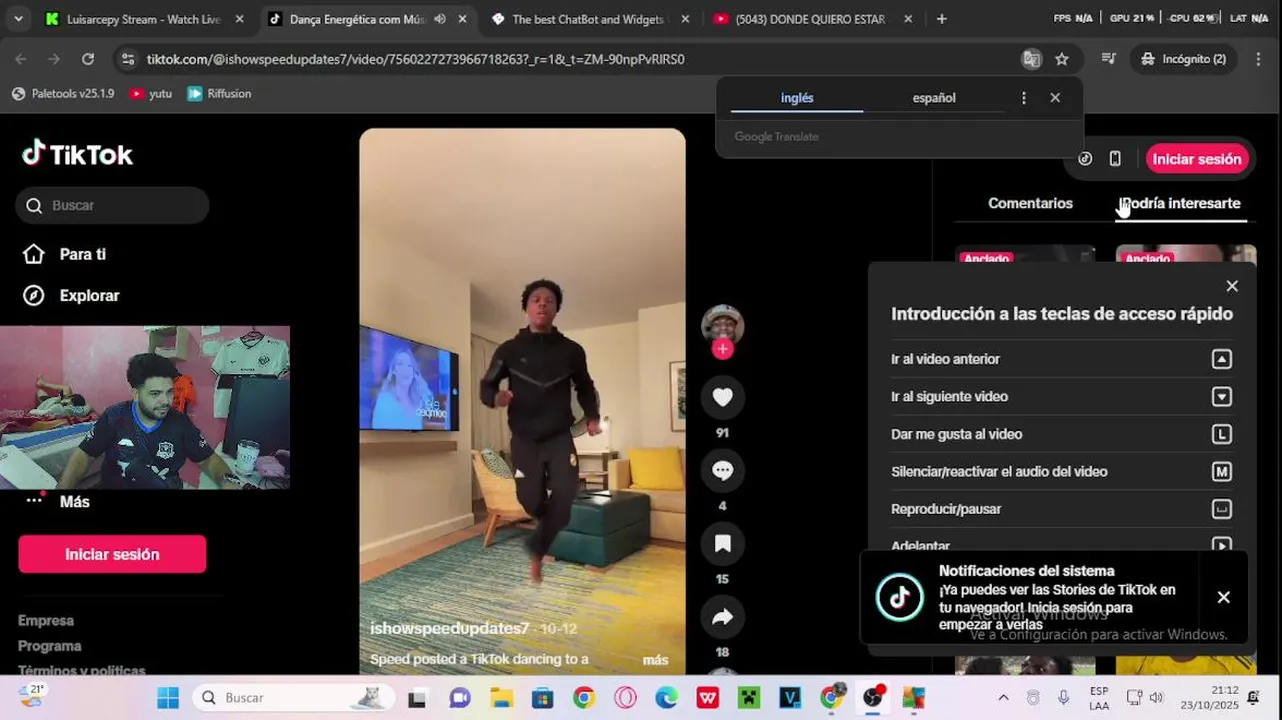
Task: Open creator profile avatar beside video
Action: (x=722, y=324)
